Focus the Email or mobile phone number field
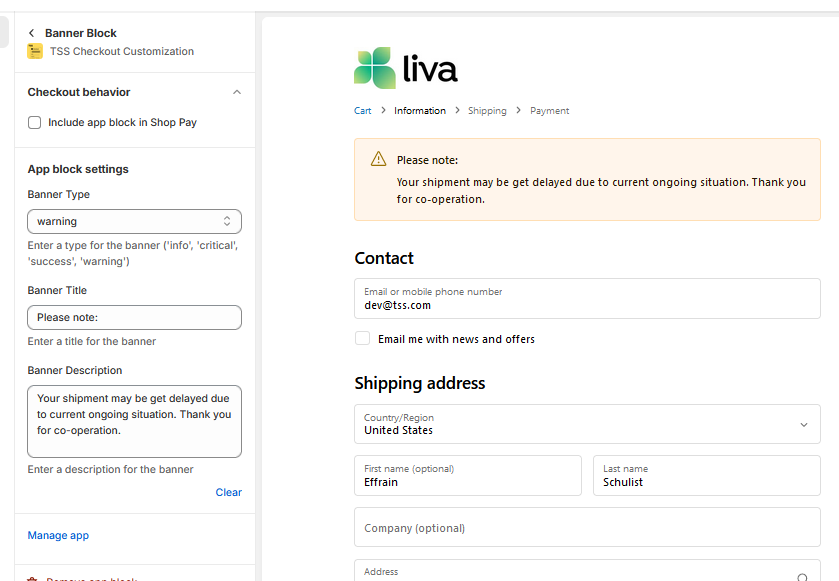This screenshot has width=839, height=581. 587,299
